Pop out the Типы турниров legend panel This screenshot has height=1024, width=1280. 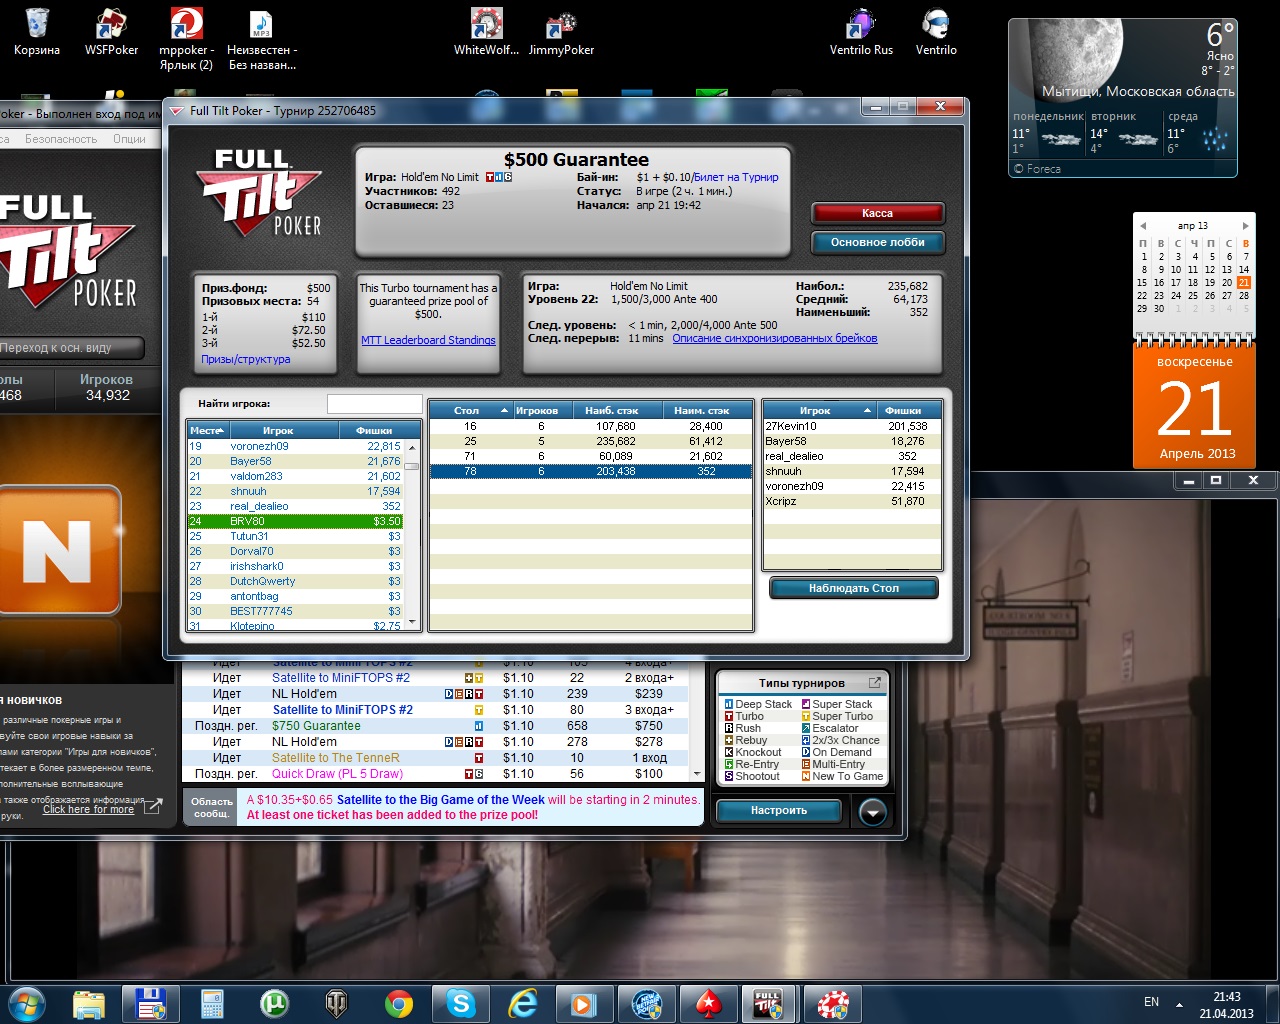875,683
